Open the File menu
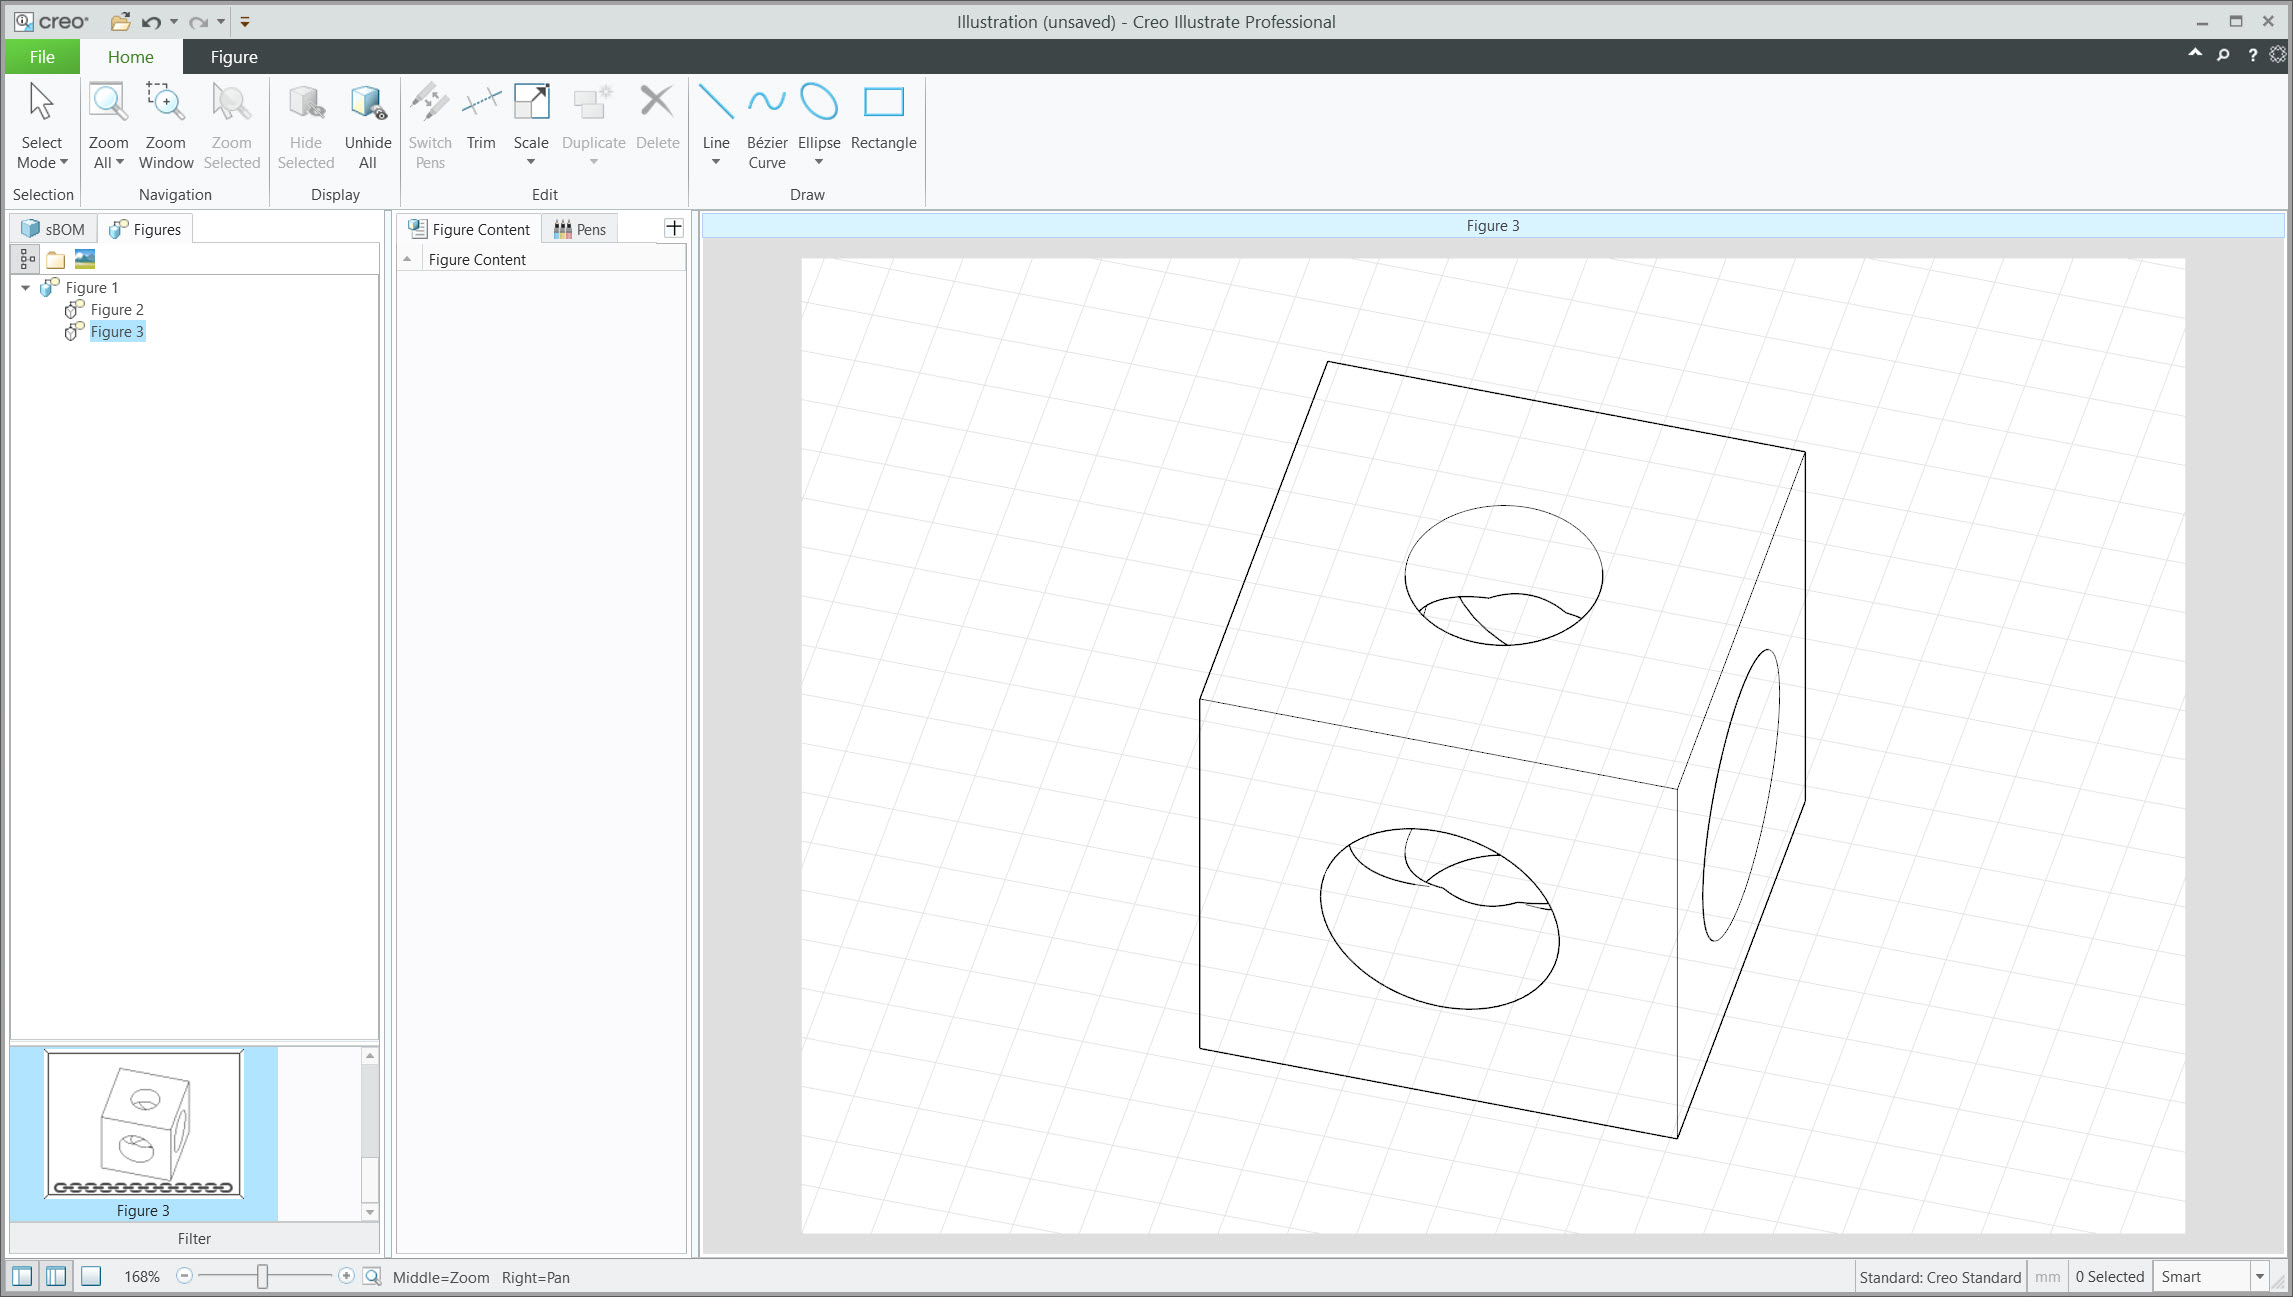 (41, 57)
